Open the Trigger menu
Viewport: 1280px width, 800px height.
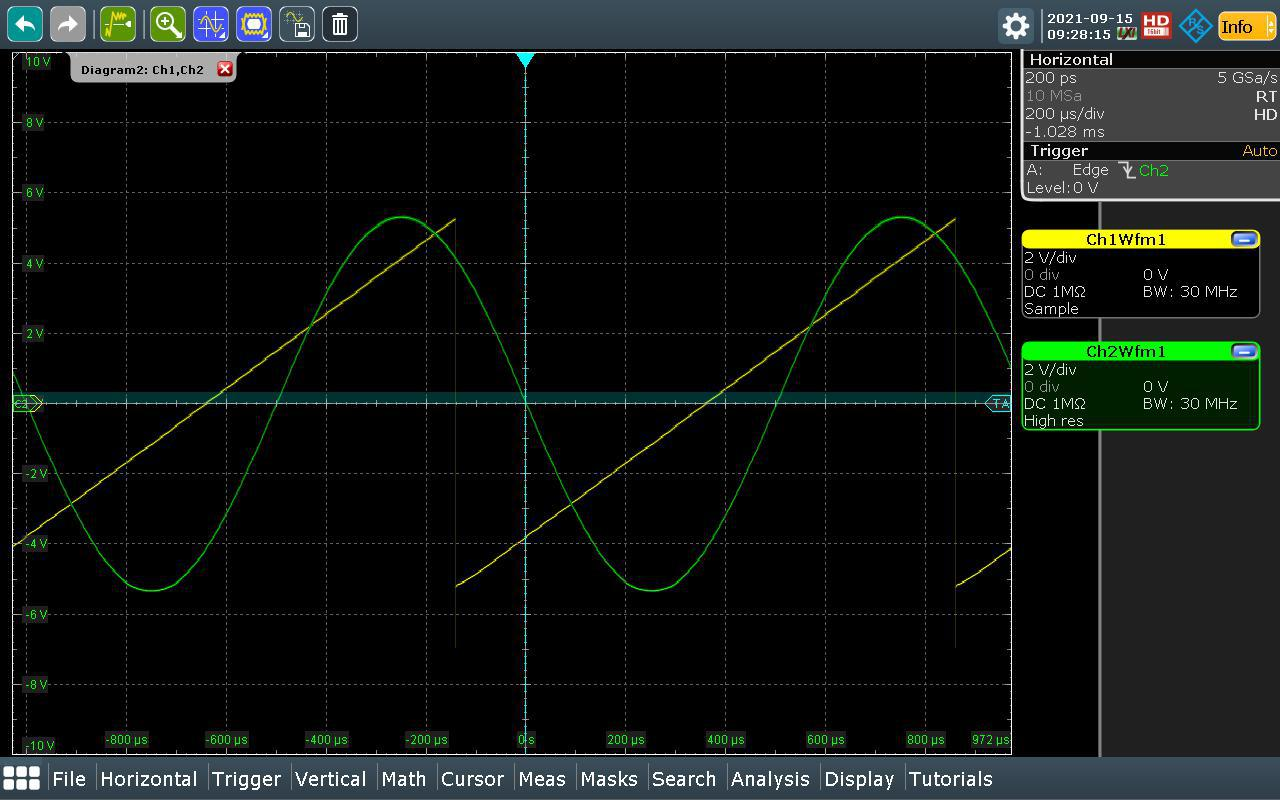pos(246,779)
